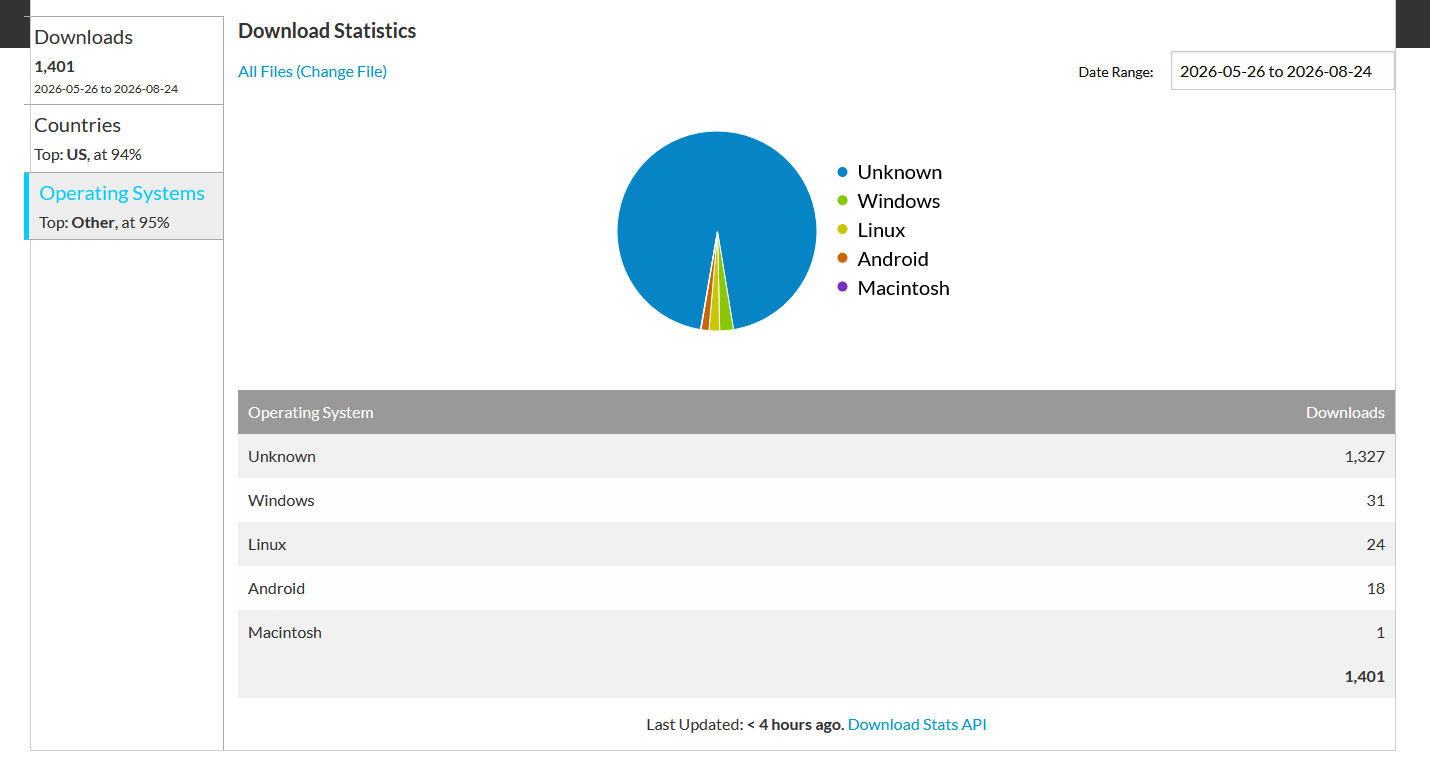The height and width of the screenshot is (760, 1430).
Task: Select the Unknown row in the table
Action: click(x=816, y=456)
